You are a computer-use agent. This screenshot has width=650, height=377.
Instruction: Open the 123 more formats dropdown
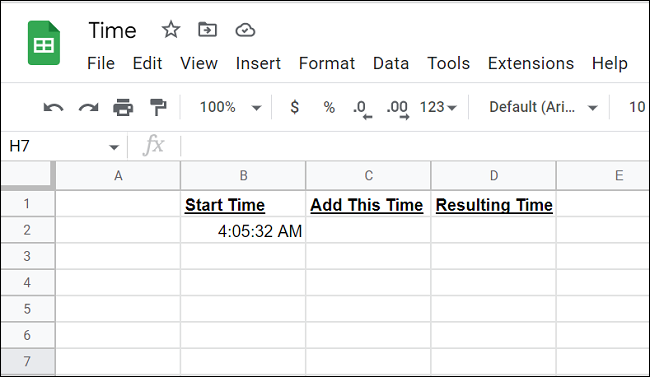[438, 107]
